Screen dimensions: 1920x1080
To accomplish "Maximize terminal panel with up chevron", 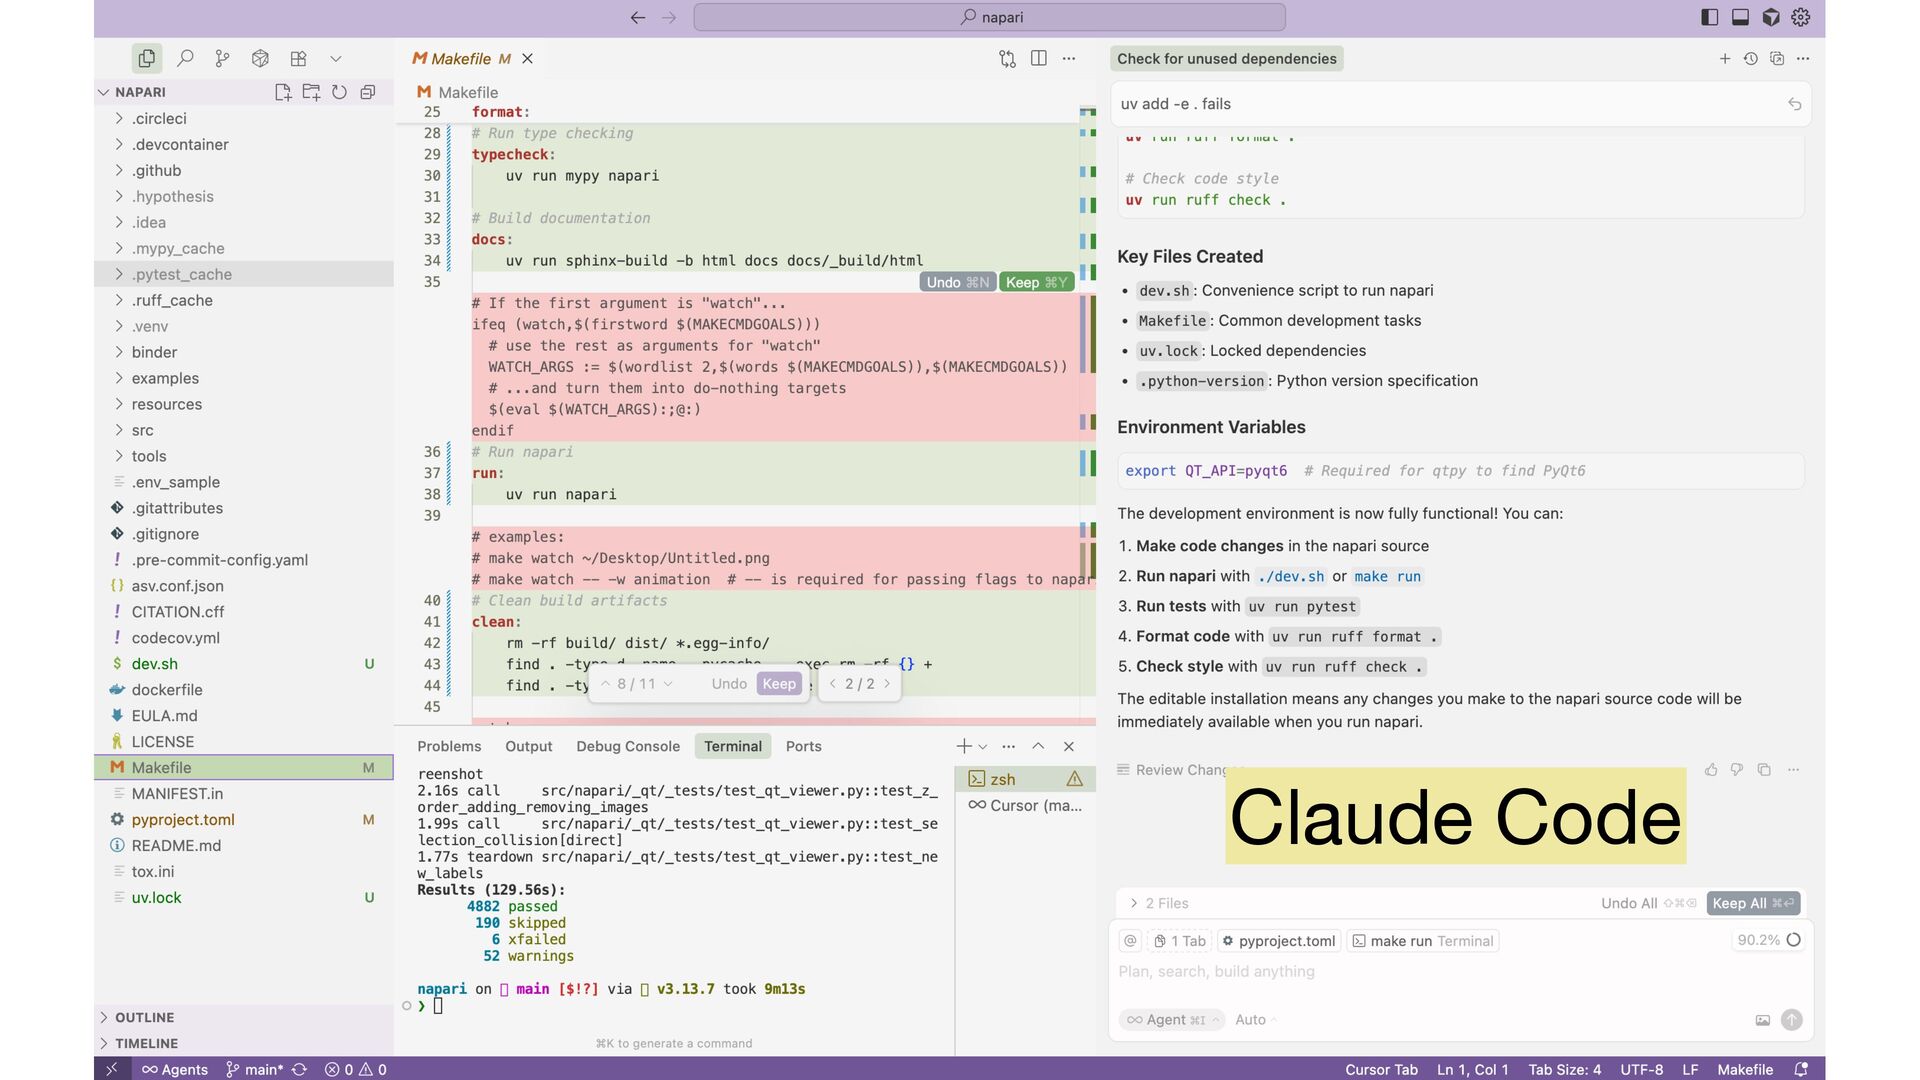I will (x=1038, y=747).
